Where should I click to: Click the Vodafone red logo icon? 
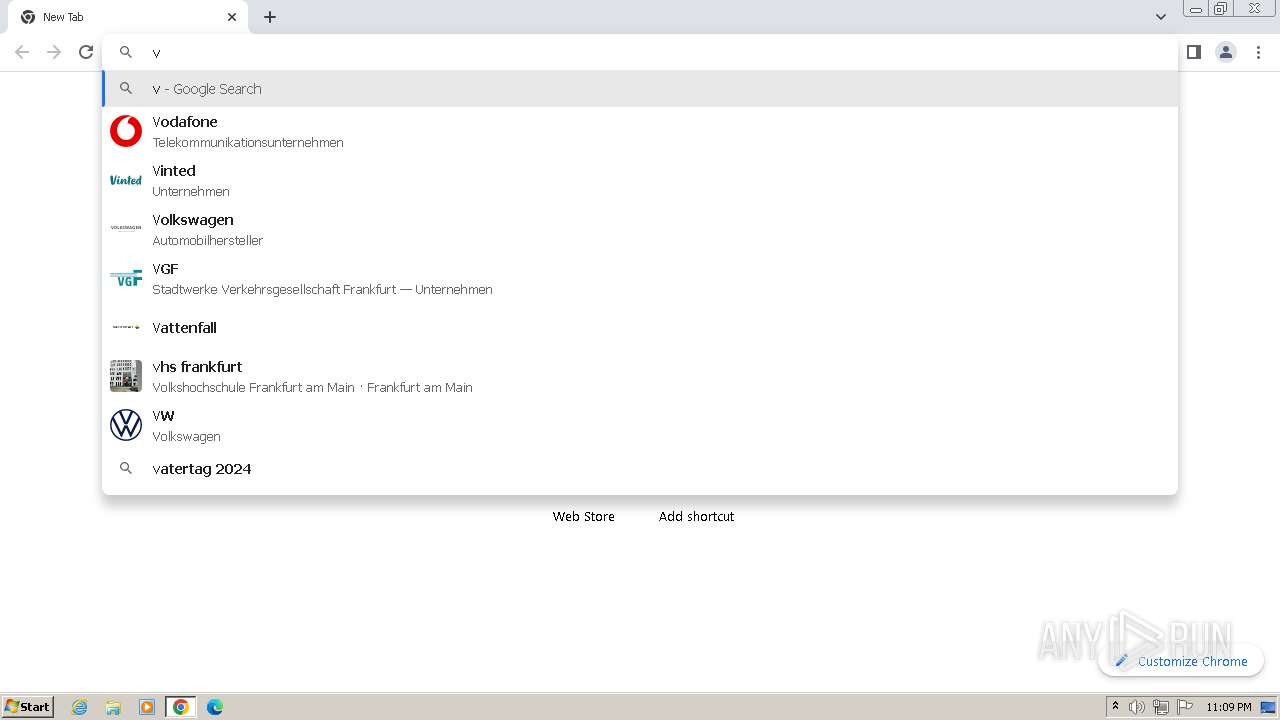(x=126, y=131)
